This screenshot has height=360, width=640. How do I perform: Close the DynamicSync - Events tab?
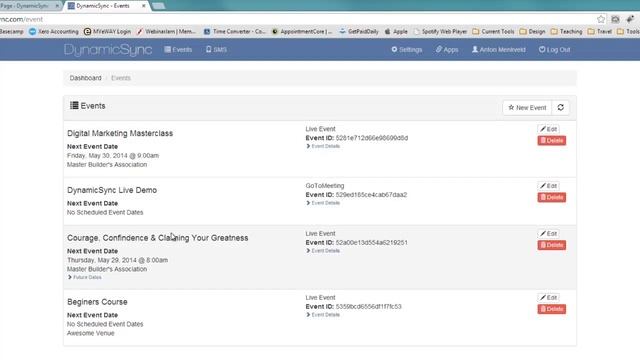click(x=144, y=6)
